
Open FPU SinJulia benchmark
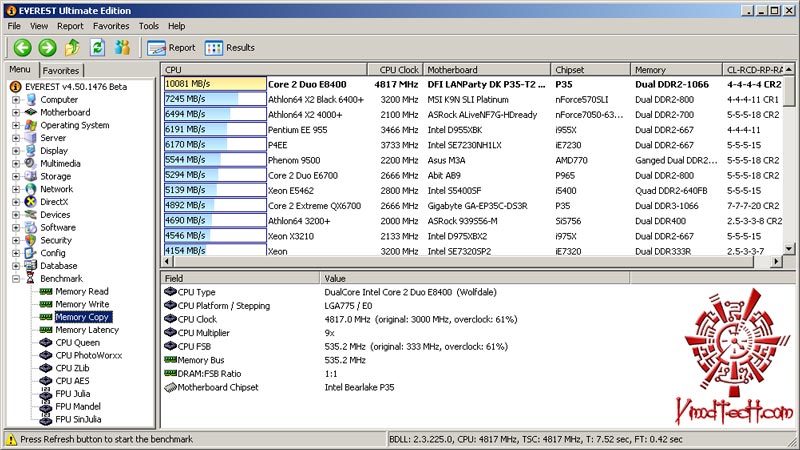tap(78, 419)
